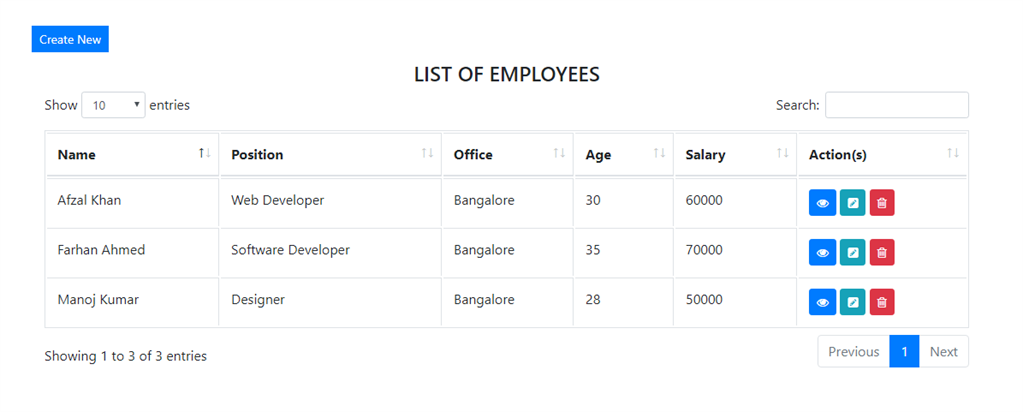
Task: View details for Farhan Ahmed
Action: (x=822, y=252)
